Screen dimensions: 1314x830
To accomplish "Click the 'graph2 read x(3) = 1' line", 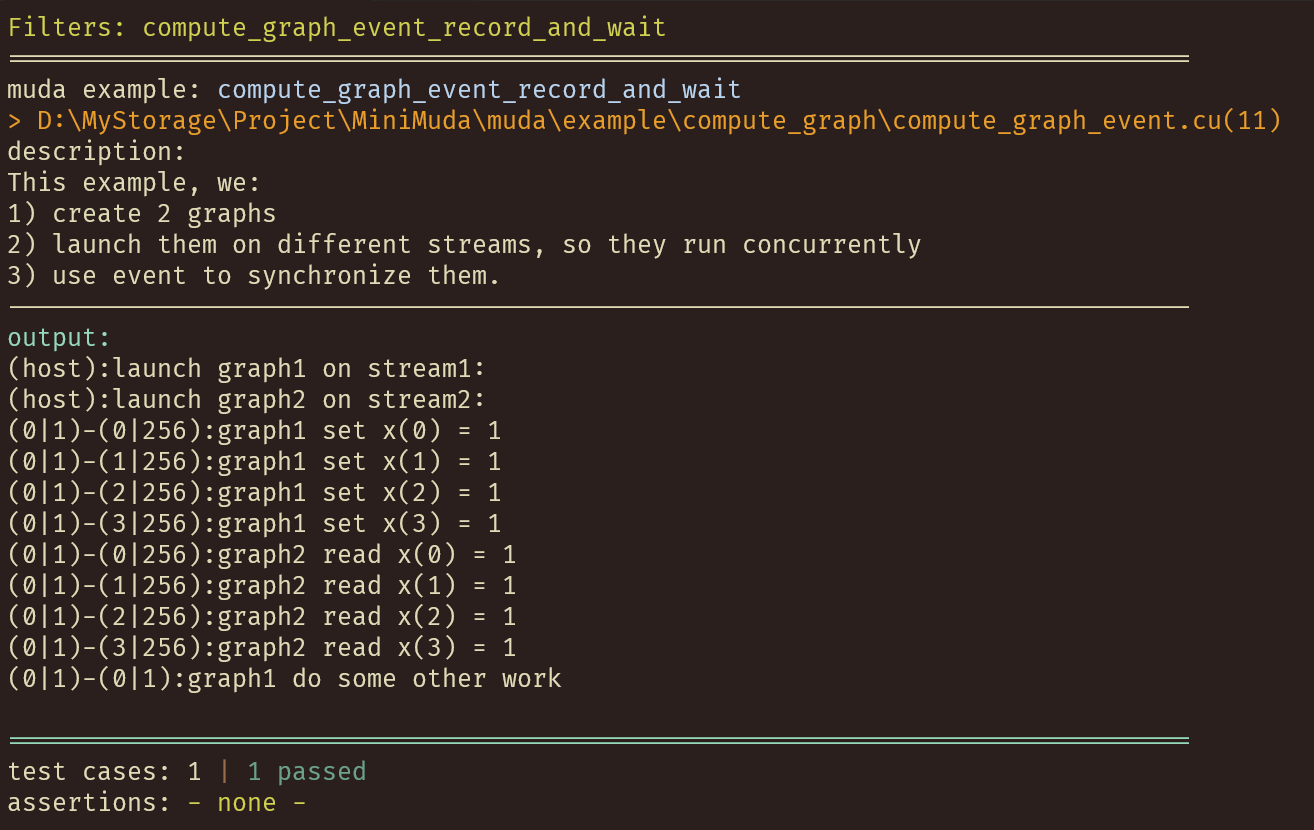I will tap(262, 648).
